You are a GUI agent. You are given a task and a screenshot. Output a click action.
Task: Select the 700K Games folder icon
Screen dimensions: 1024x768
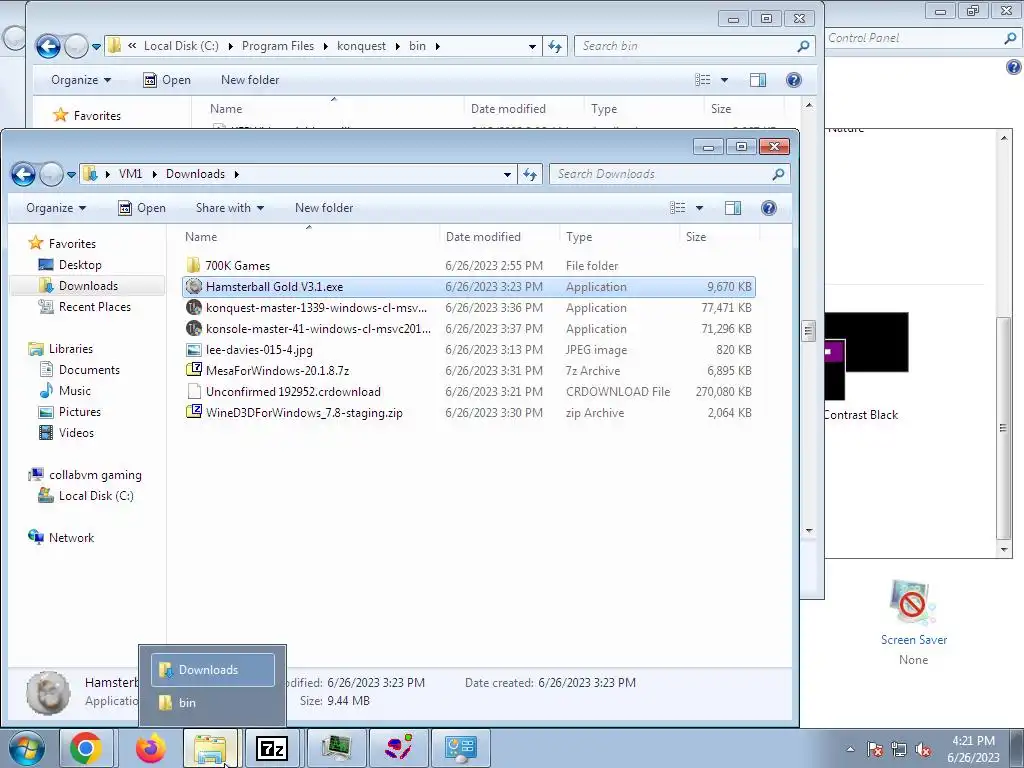coord(193,265)
